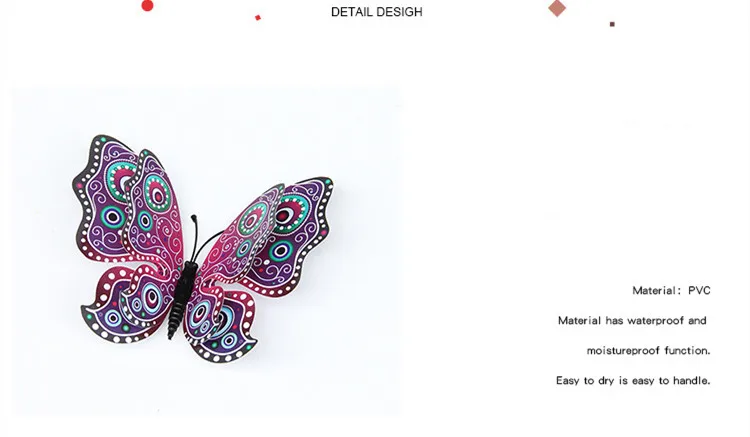Click the black-centered eye spot on outer left wing
The image size is (750, 437).
click(x=113, y=217)
